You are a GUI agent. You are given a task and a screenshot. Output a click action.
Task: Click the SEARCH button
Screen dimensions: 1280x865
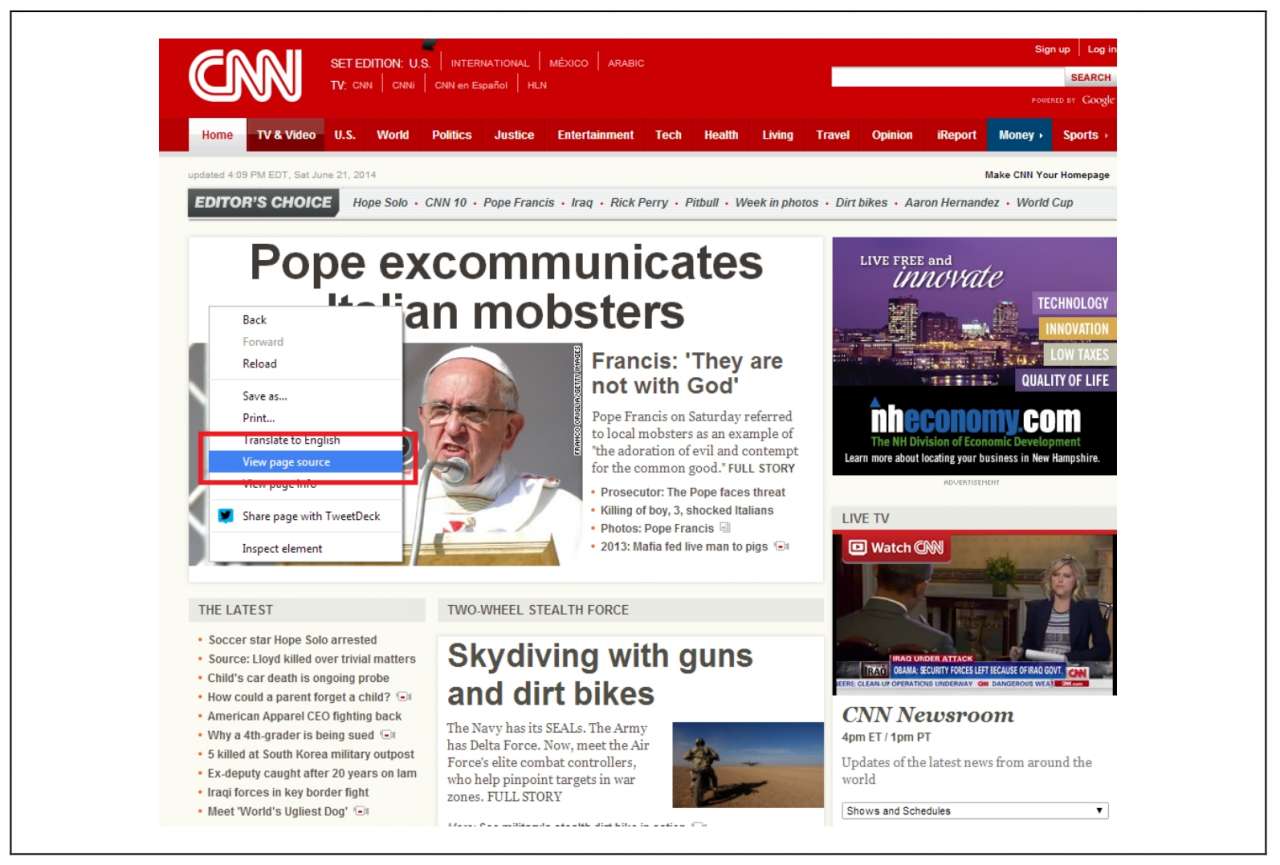point(1090,77)
